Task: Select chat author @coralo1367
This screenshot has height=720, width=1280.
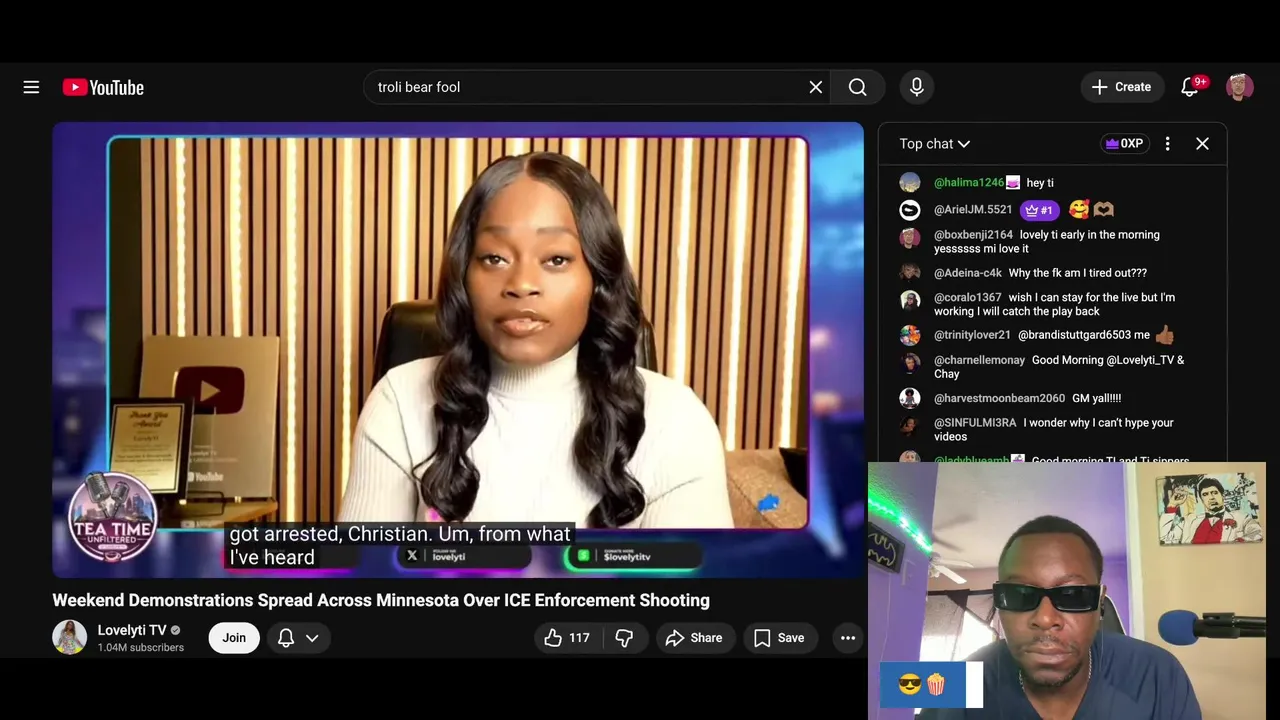Action: tap(968, 298)
